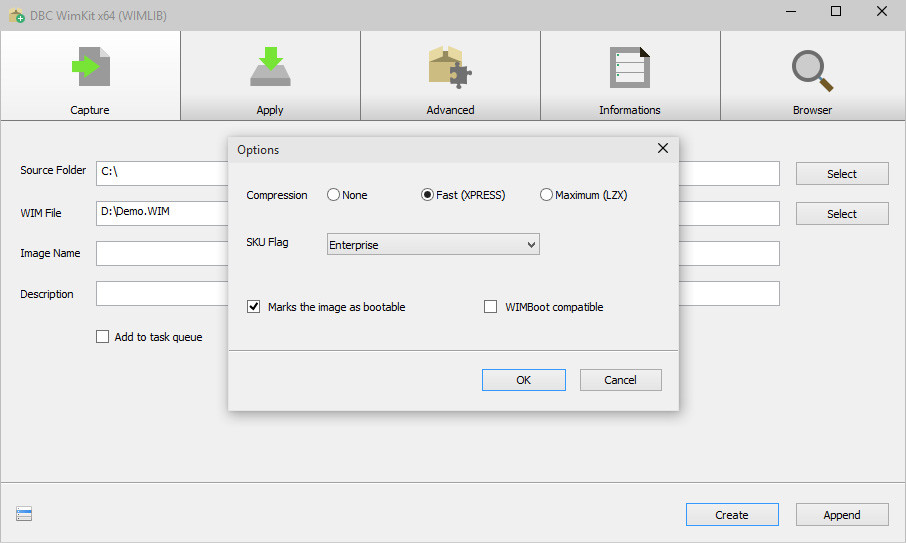906x543 pixels.
Task: Minimize the DBC WimKit window
Action: click(x=791, y=12)
